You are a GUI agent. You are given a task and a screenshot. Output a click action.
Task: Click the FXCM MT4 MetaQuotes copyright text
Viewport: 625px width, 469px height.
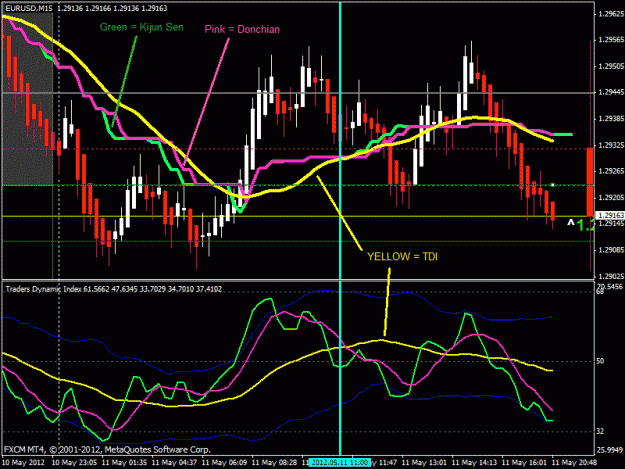pyautogui.click(x=107, y=450)
